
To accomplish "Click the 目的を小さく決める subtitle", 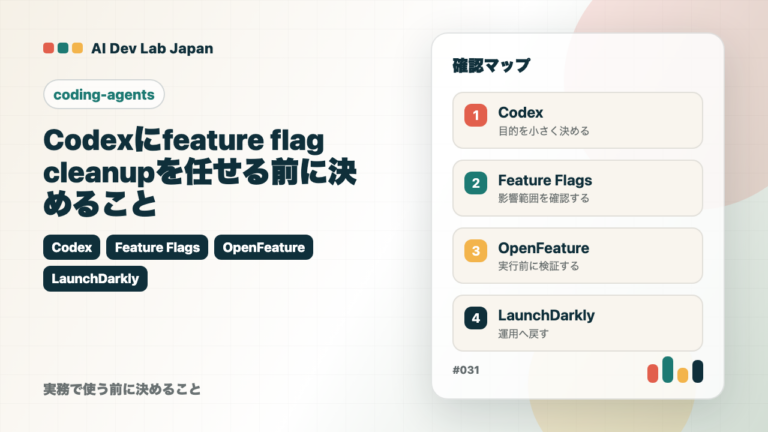I will [544, 131].
